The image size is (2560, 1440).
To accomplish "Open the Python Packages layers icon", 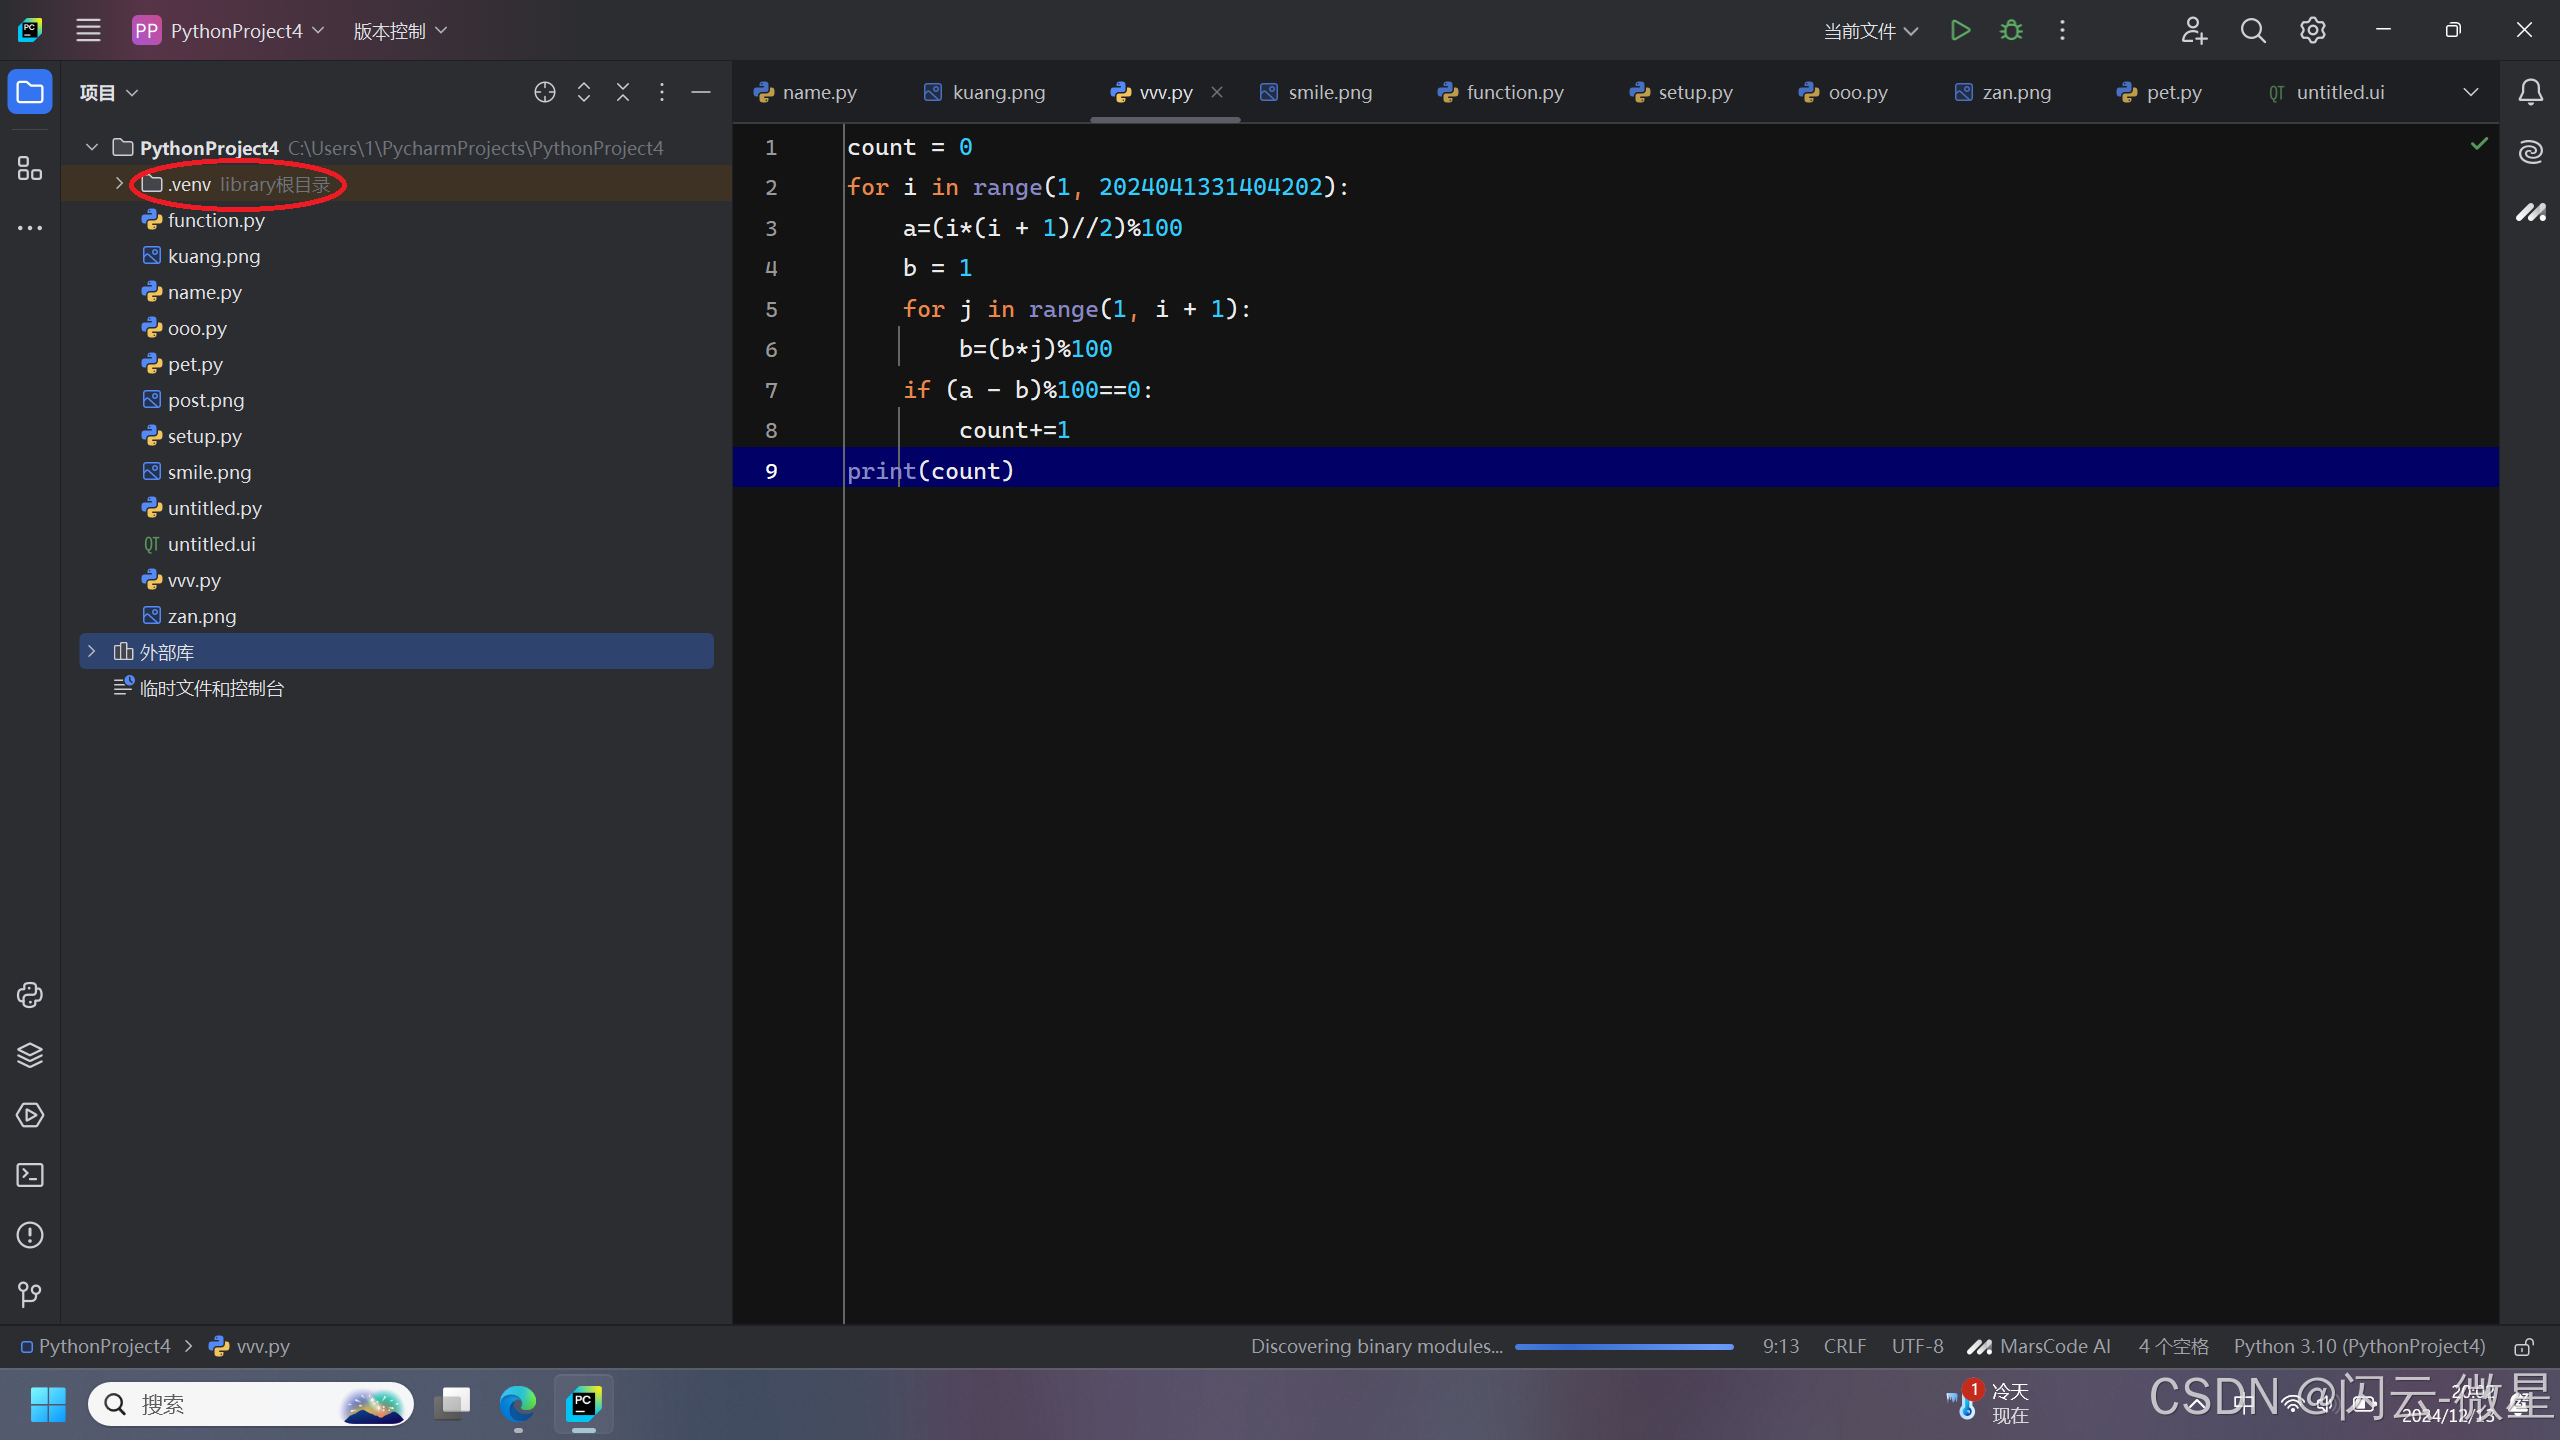I will [30, 1055].
